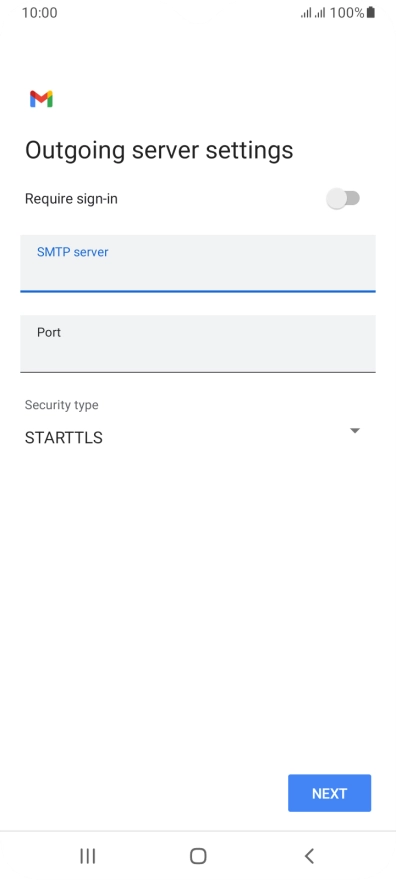Screen dimensions: 396x880
Task: Tap the Port label text
Action: tap(49, 332)
